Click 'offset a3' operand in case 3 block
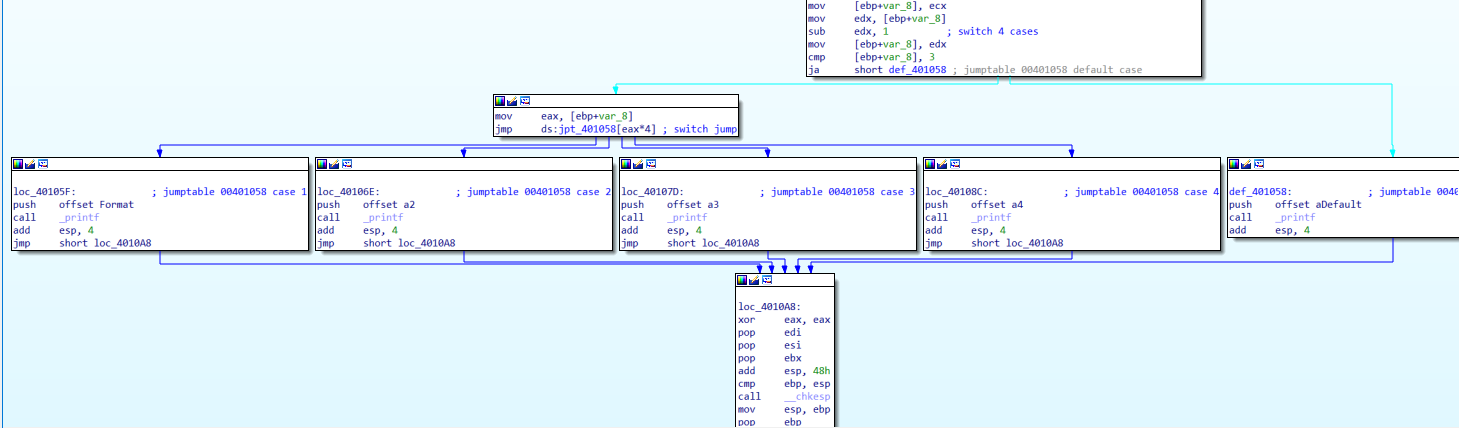 pos(693,205)
